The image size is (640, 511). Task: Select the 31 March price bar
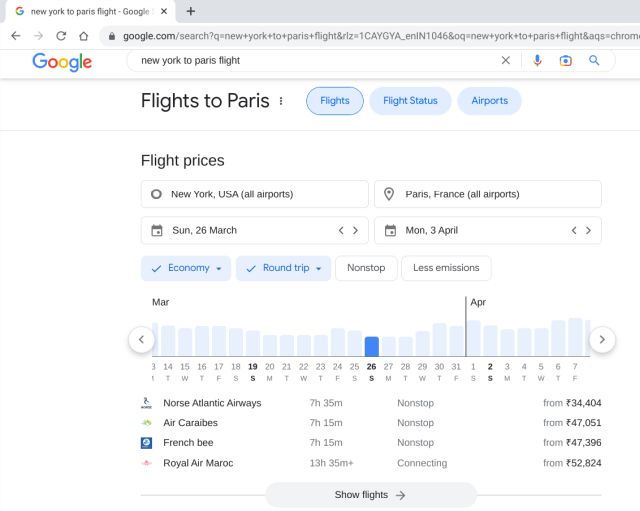tap(456, 341)
